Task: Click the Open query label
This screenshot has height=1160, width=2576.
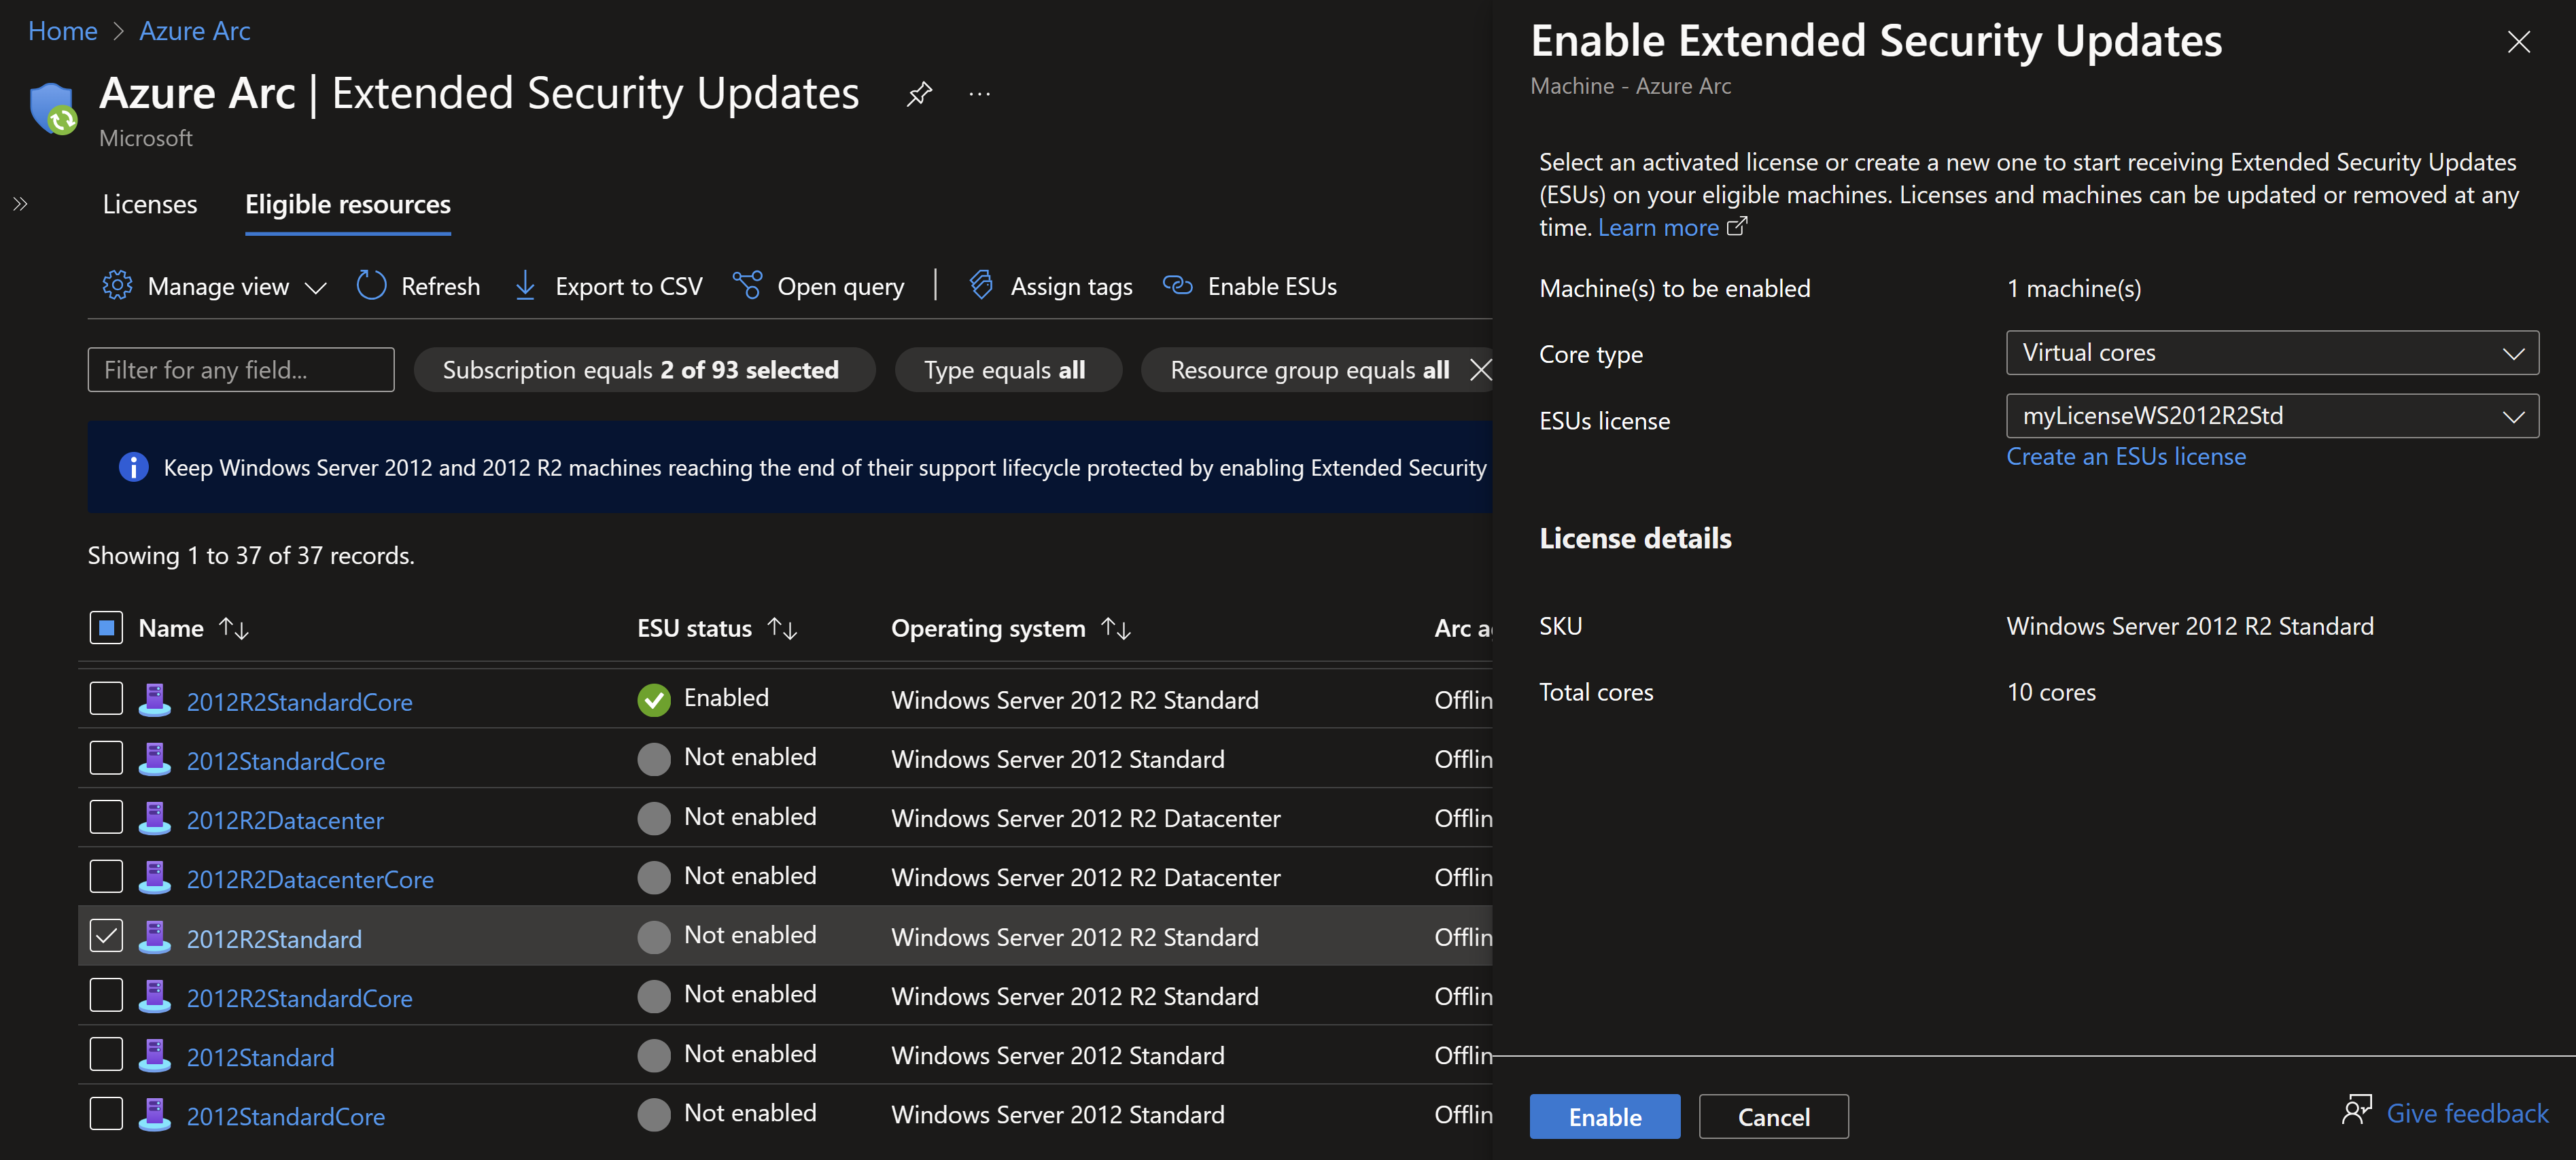Action: (841, 287)
